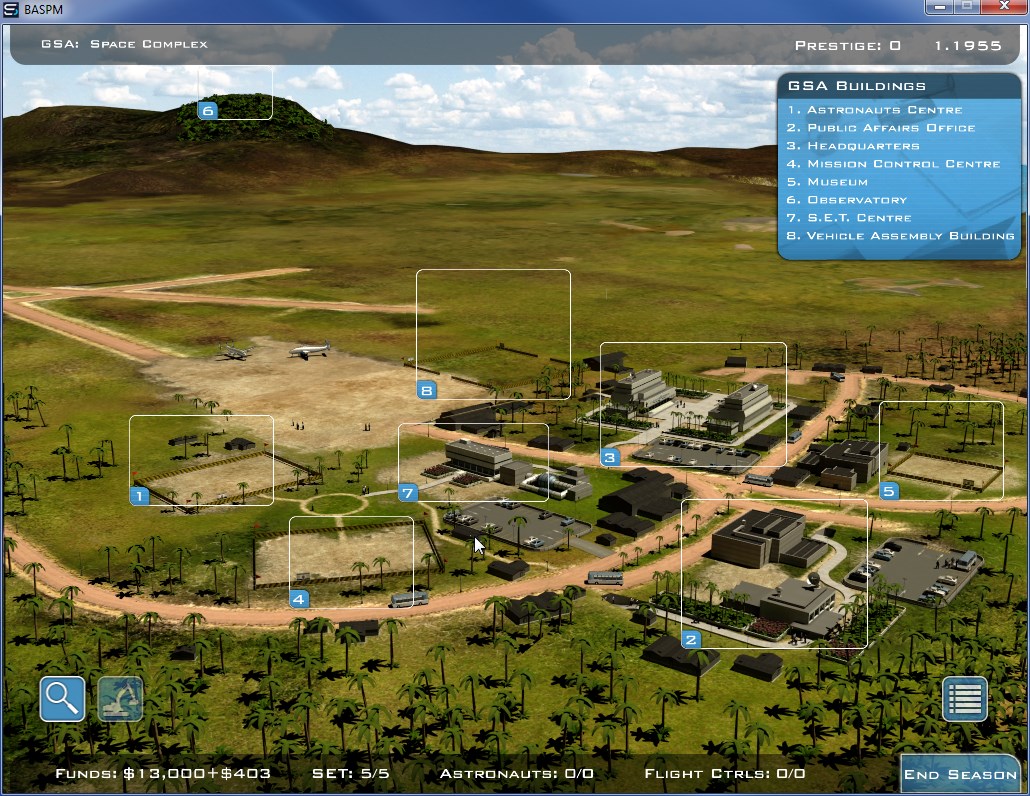
Task: Click the Flight Ctrls: 0/0 counter
Action: tap(725, 774)
